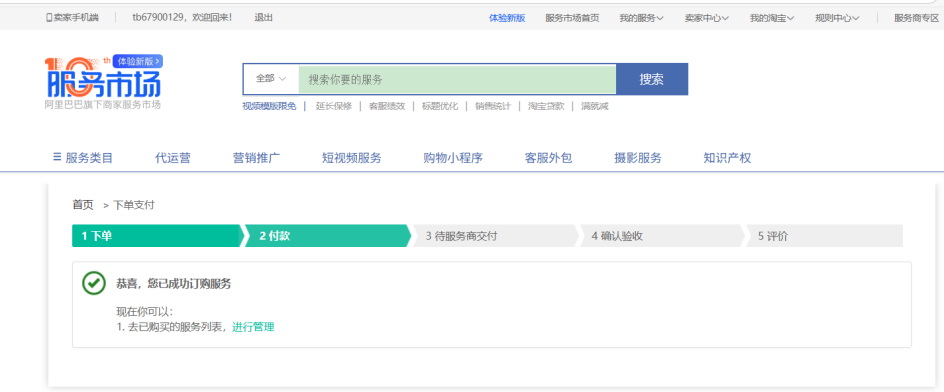Select the 客服绩效 hot keyword

(387, 107)
